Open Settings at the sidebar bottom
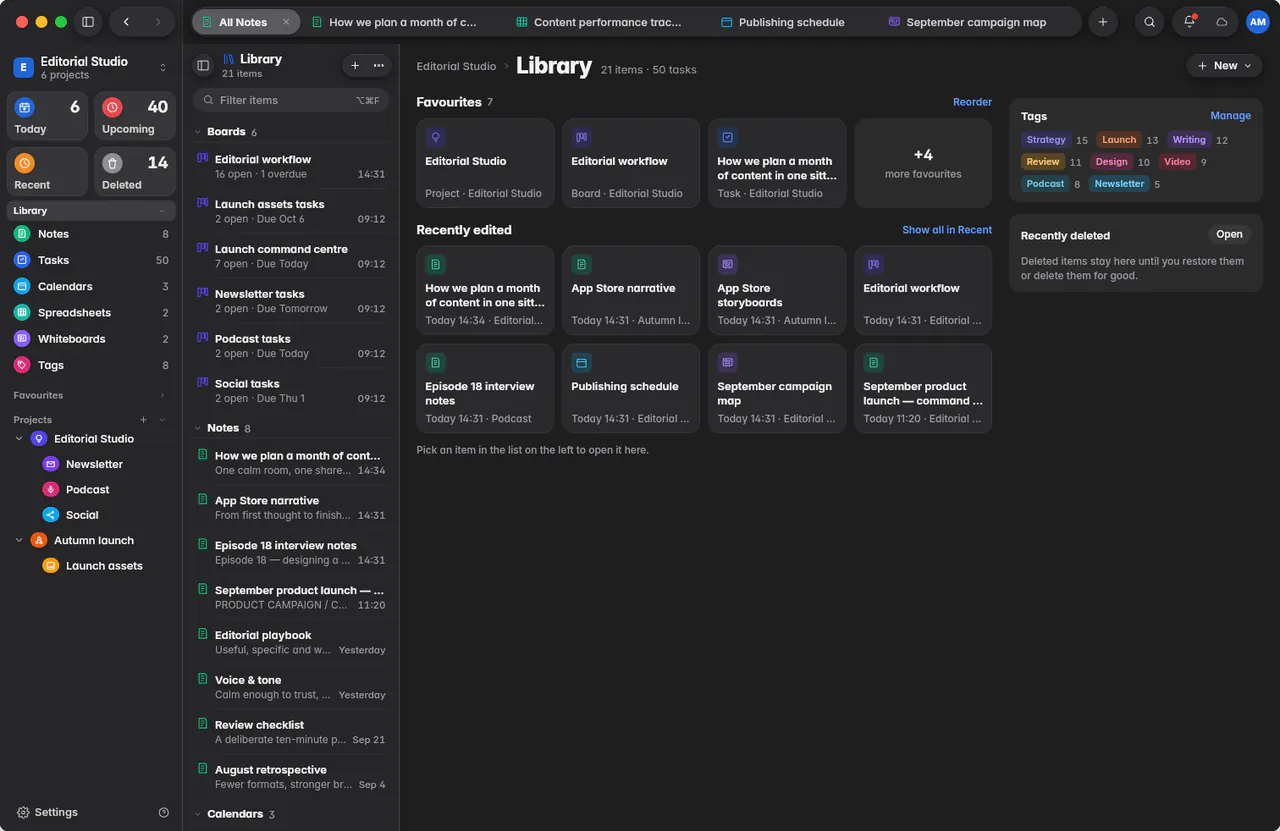Screen dimensions: 1280x831 click(47, 813)
